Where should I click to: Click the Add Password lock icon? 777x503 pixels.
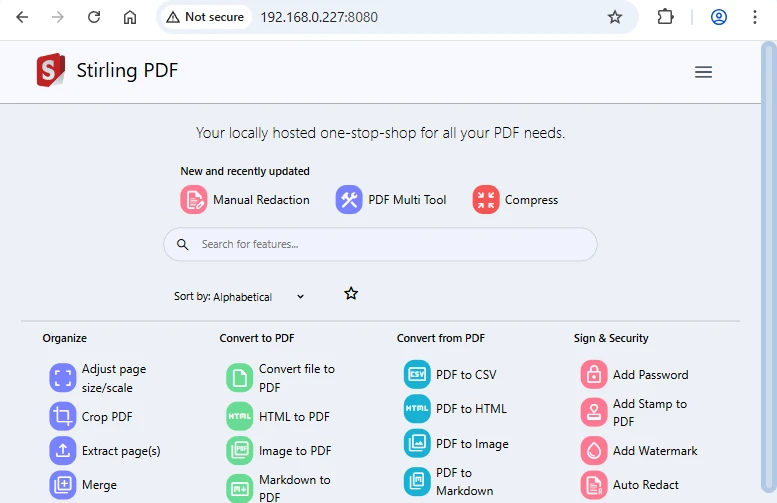[x=594, y=375]
